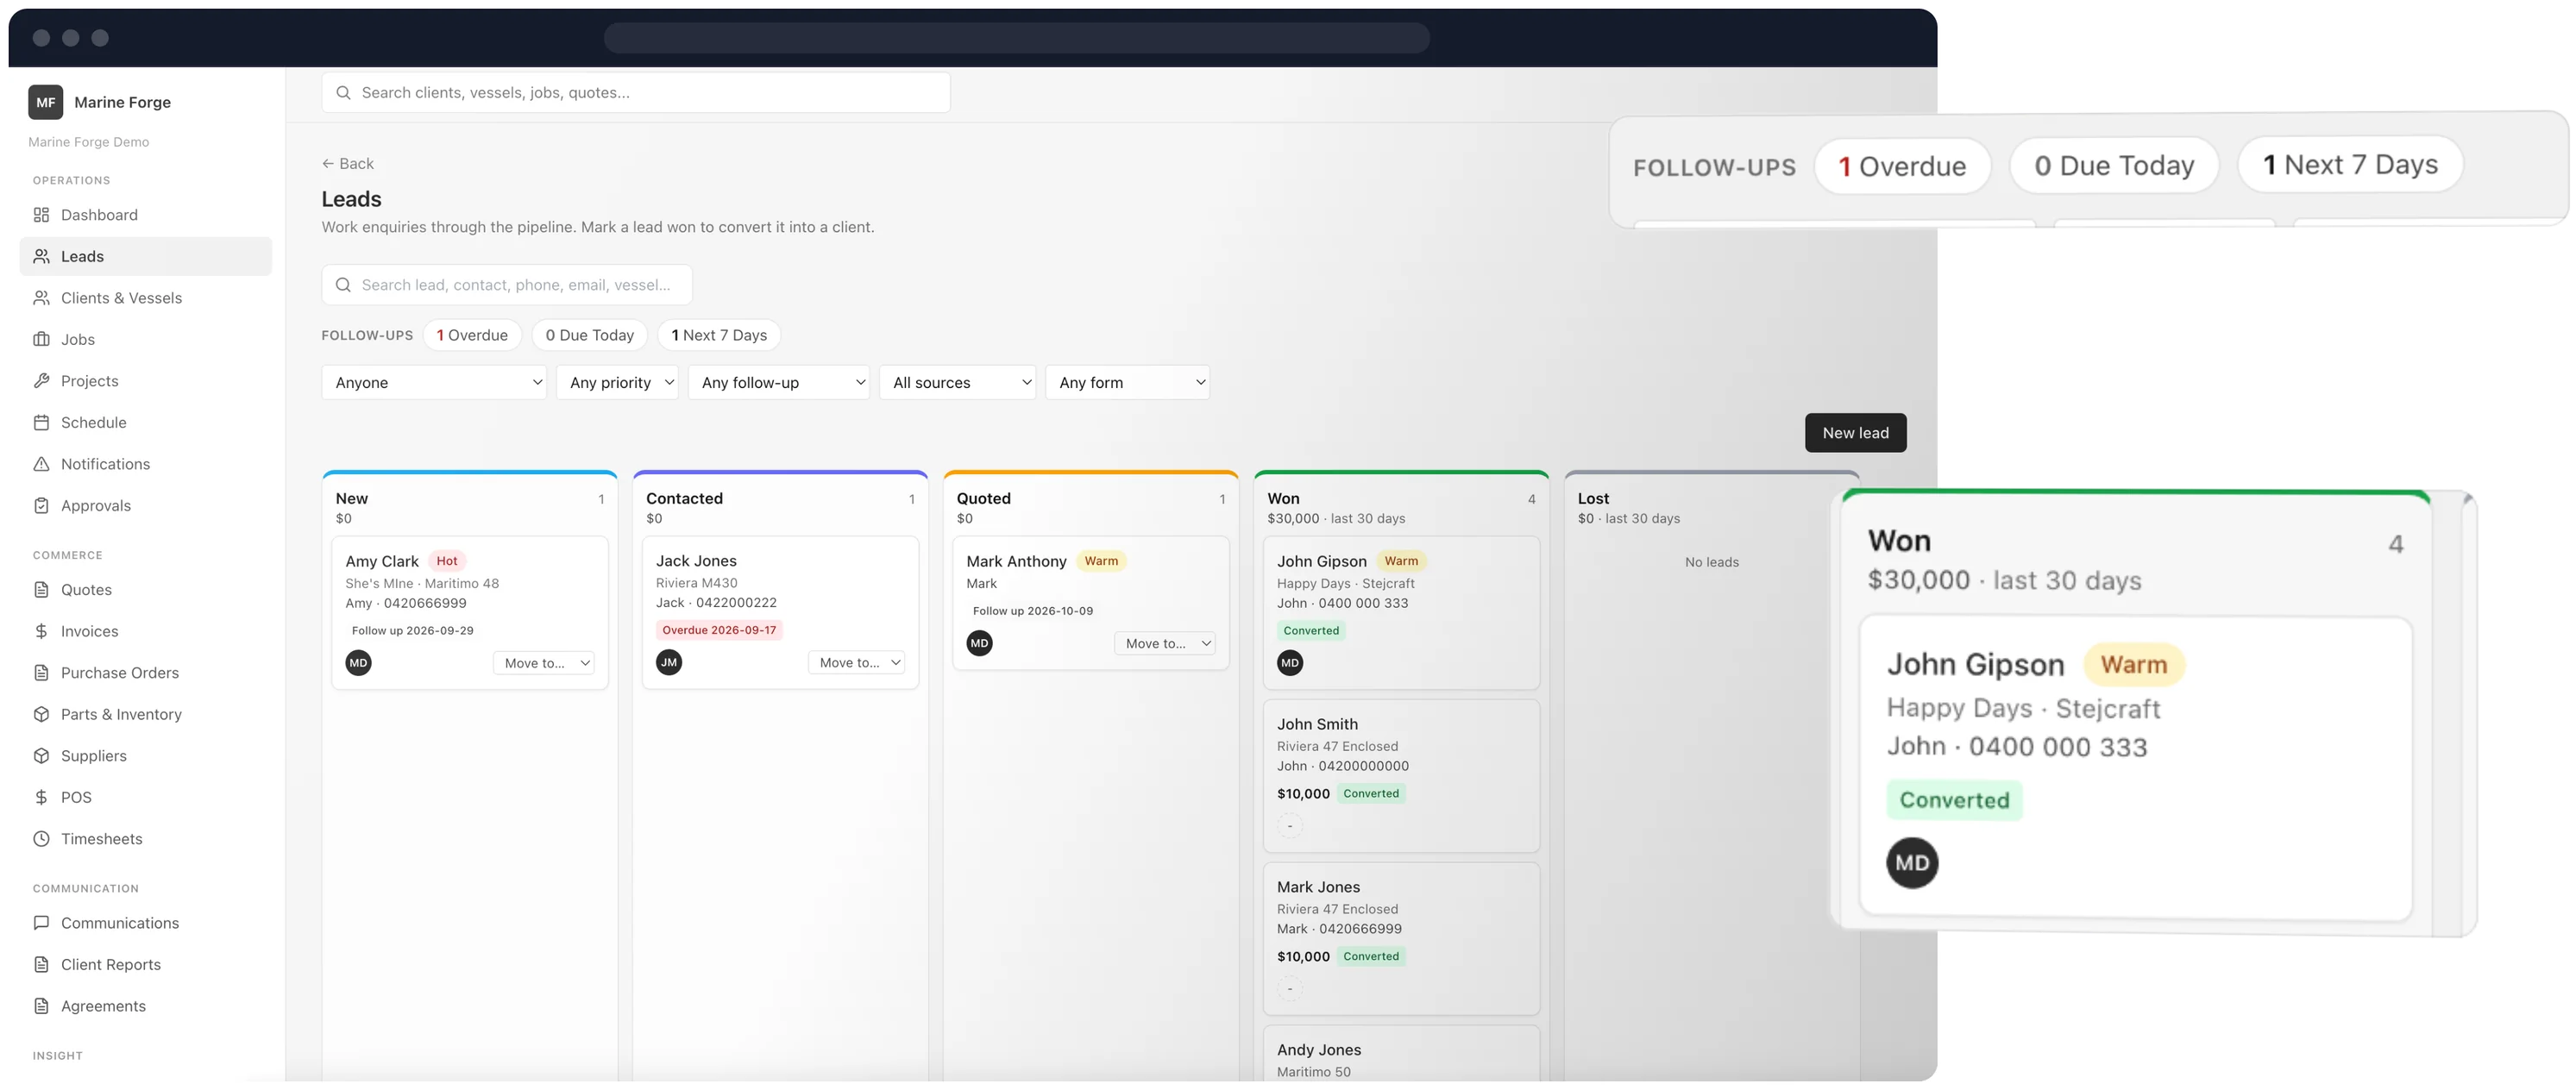Click the Jobs briefcase icon

click(41, 339)
